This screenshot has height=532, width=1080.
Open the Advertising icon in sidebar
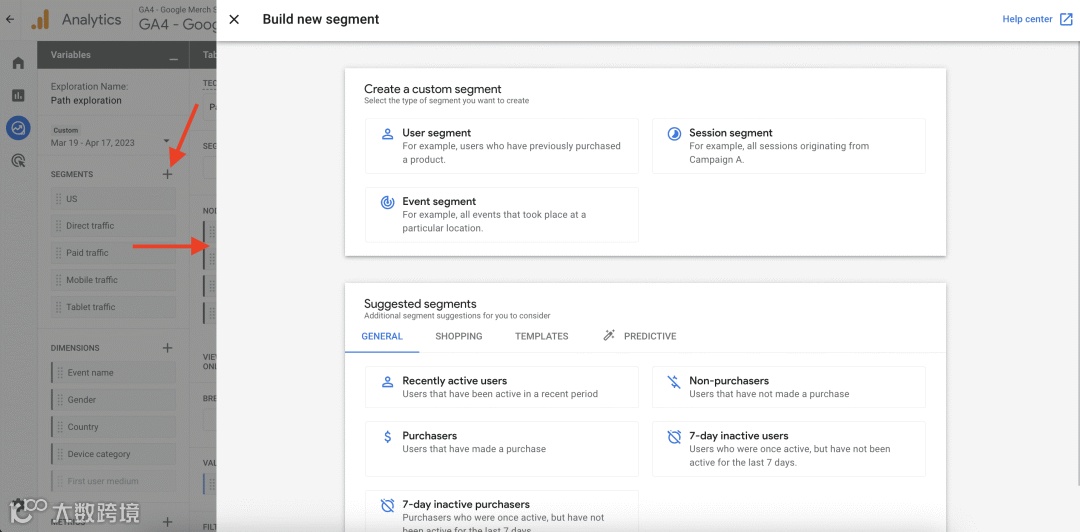[x=18, y=160]
